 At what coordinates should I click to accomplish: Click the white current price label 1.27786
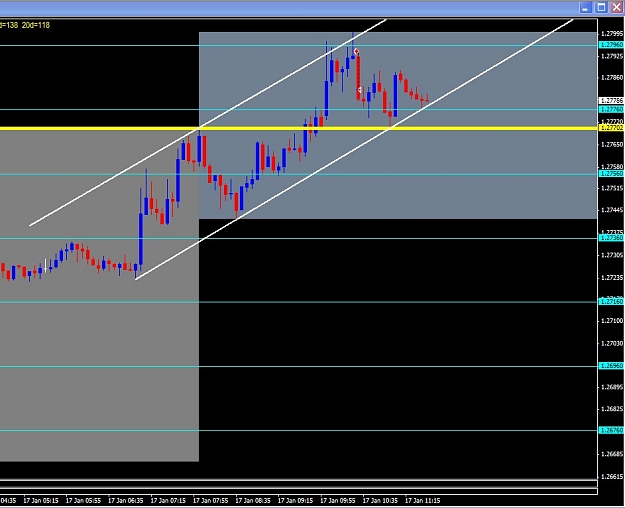[x=611, y=101]
